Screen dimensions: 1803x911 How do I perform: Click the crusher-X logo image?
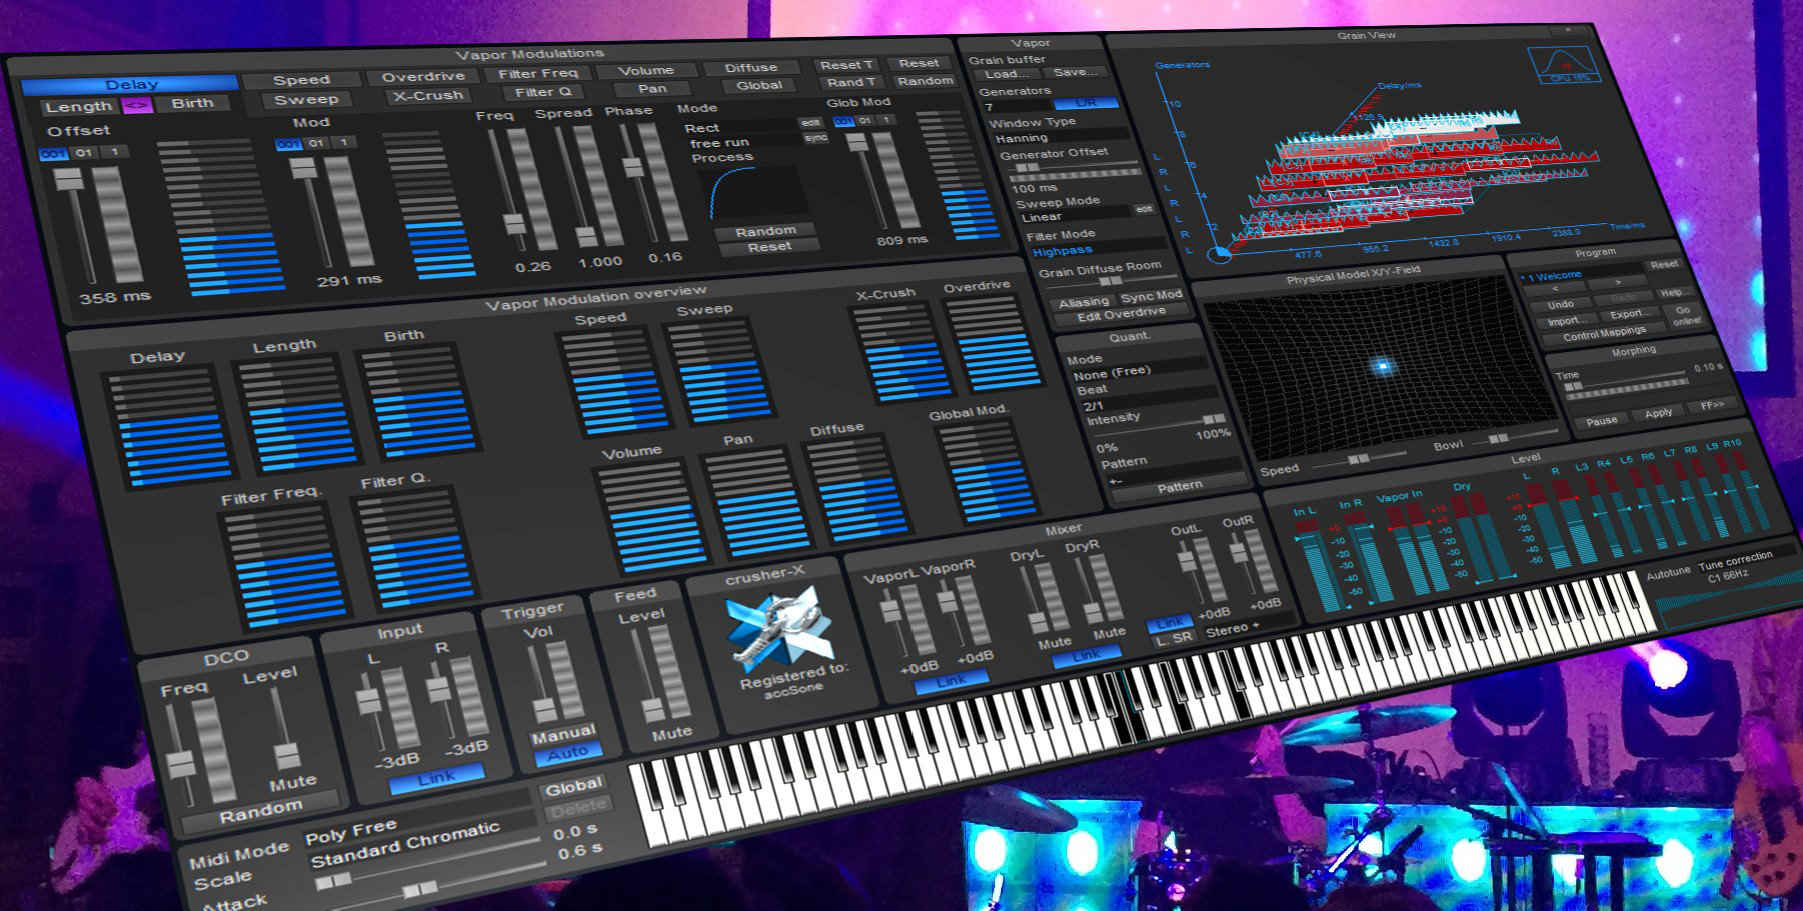click(x=777, y=629)
